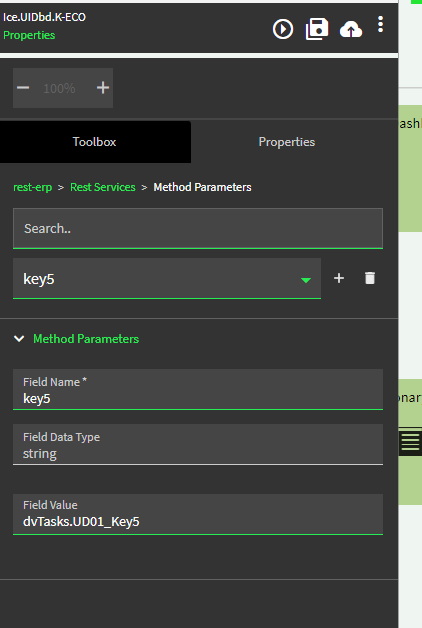
Task: Click the Field Data Type string selector
Action: click(x=198, y=445)
